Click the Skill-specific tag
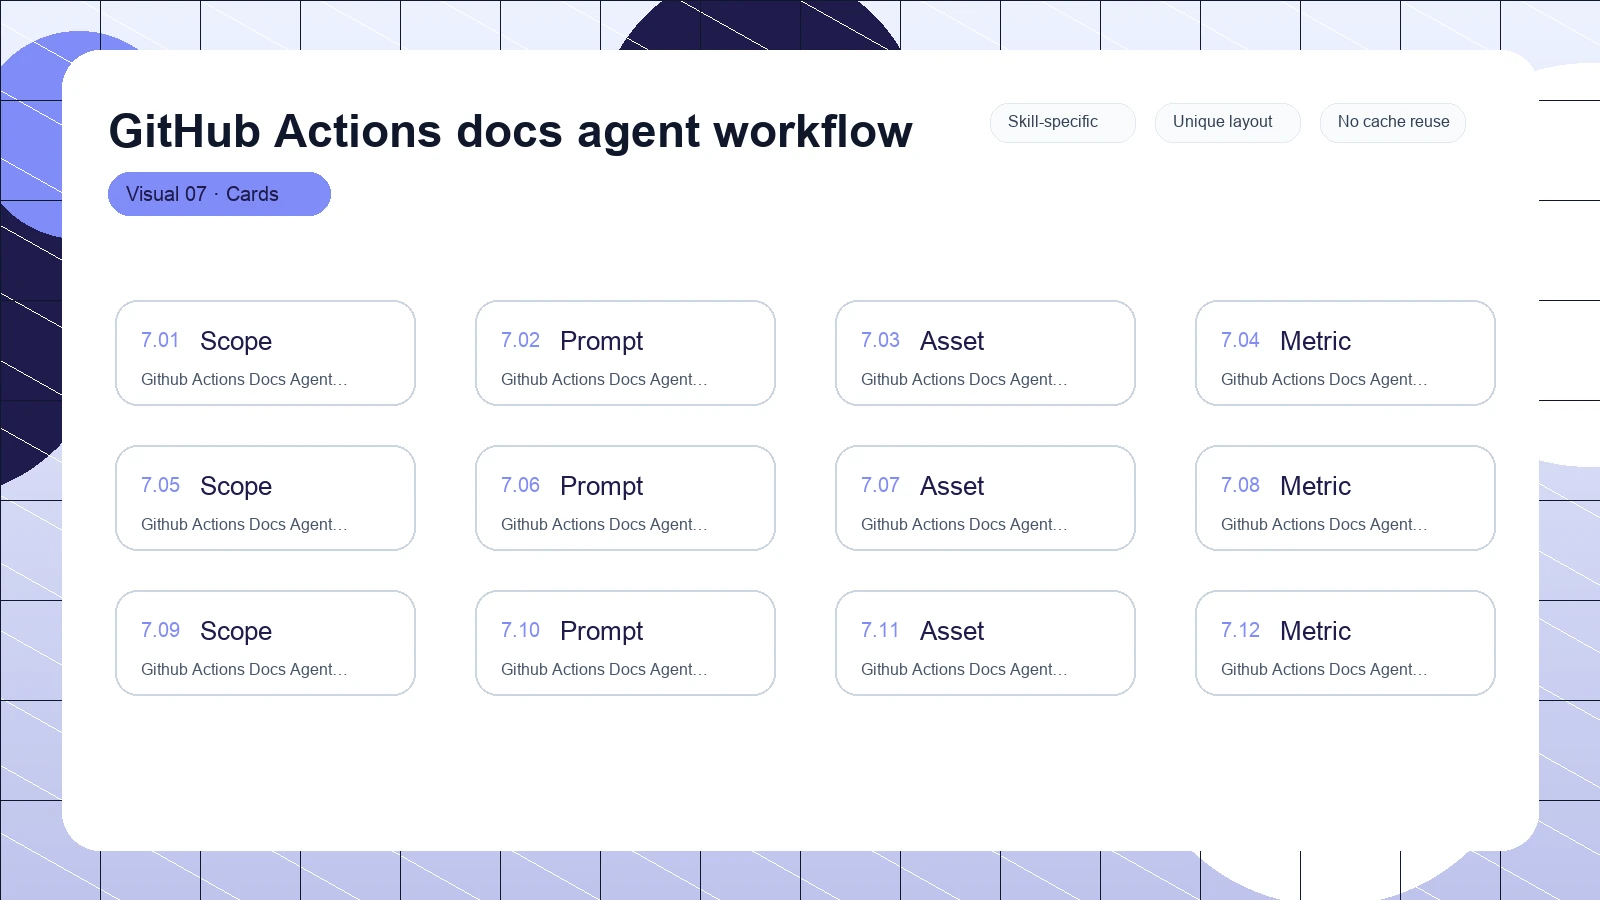This screenshot has width=1600, height=900. click(x=1062, y=122)
